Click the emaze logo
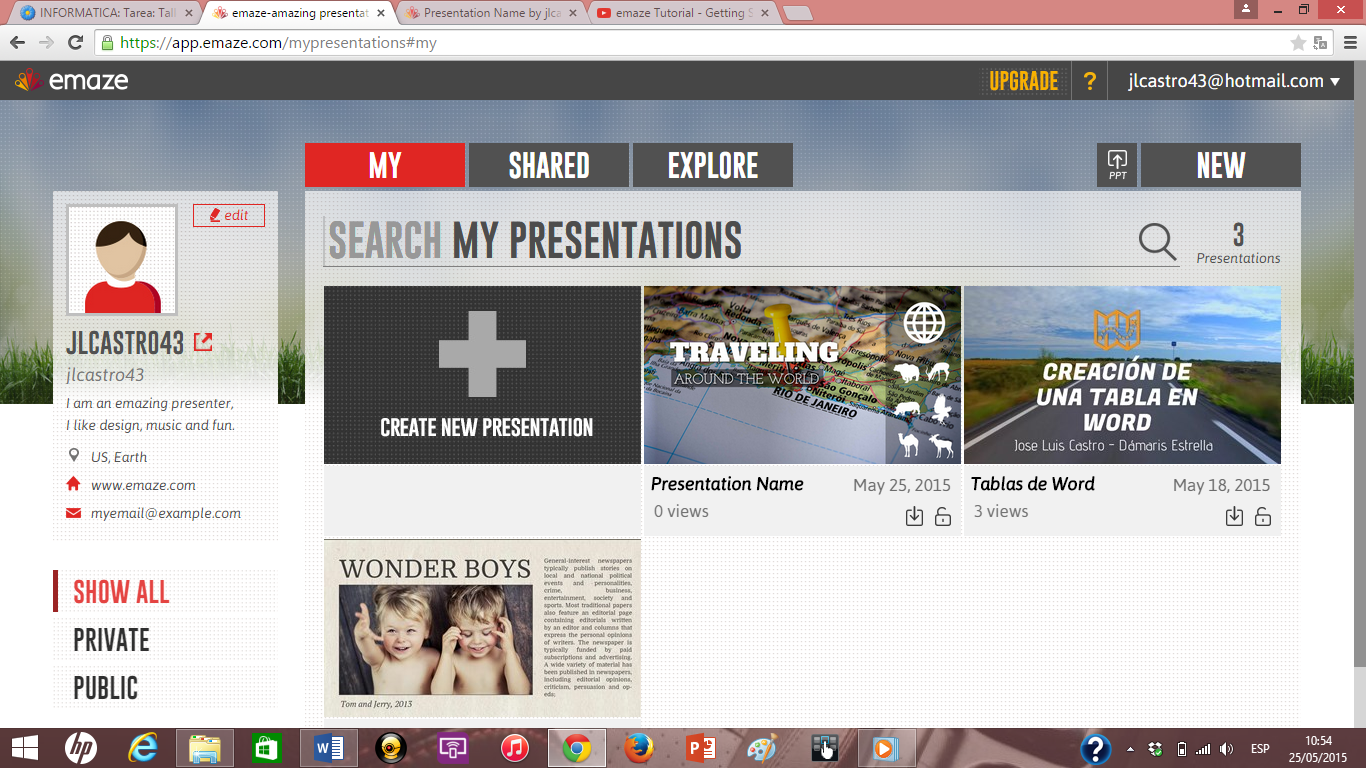Image resolution: width=1366 pixels, height=768 pixels. tap(71, 81)
